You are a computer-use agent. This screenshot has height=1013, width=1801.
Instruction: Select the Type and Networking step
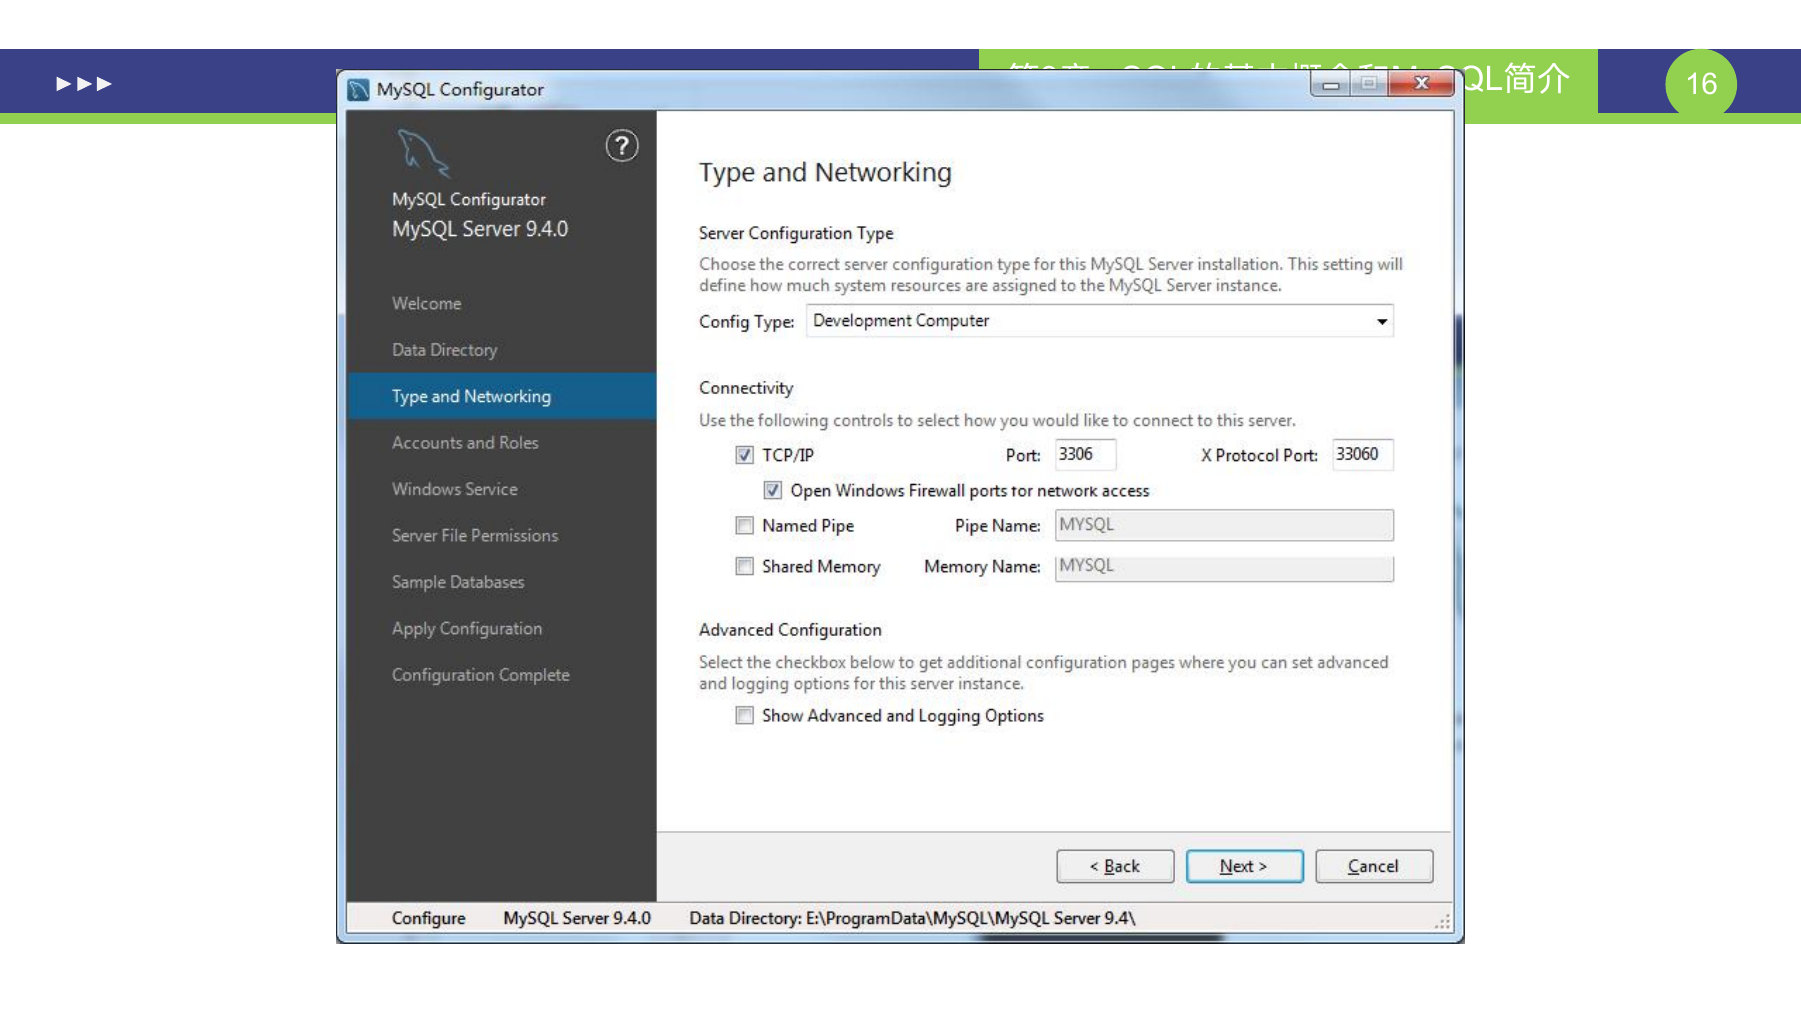pyautogui.click(x=502, y=396)
